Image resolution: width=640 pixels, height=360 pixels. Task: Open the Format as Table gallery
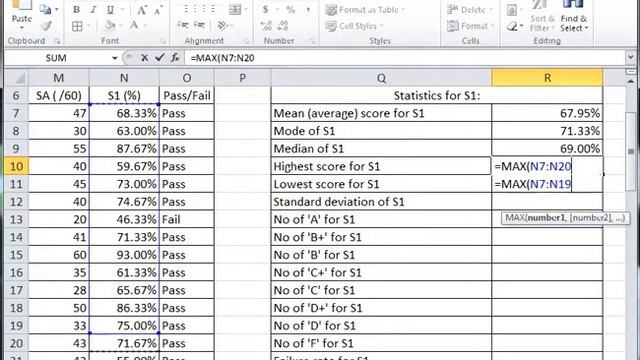365,9
